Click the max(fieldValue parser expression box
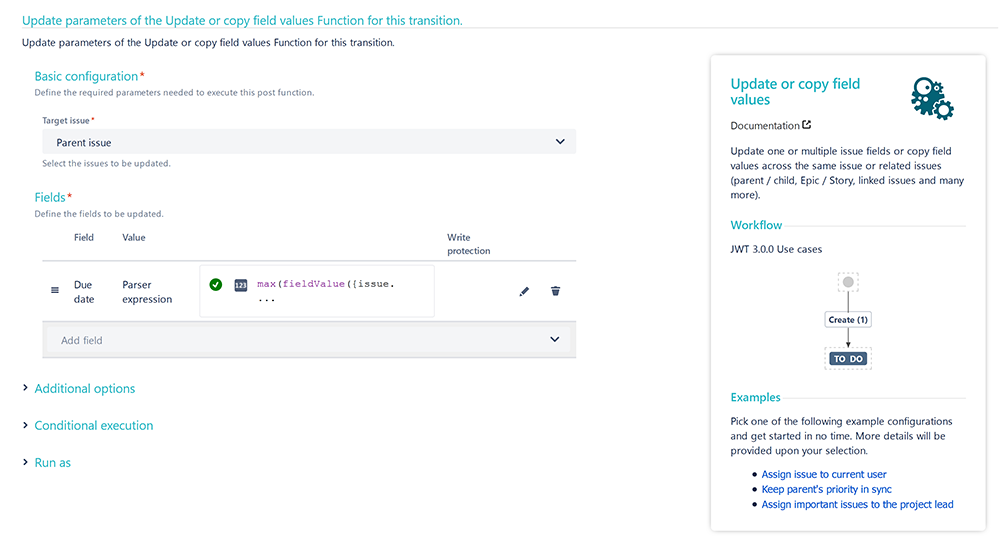The image size is (1000, 547). (x=317, y=291)
